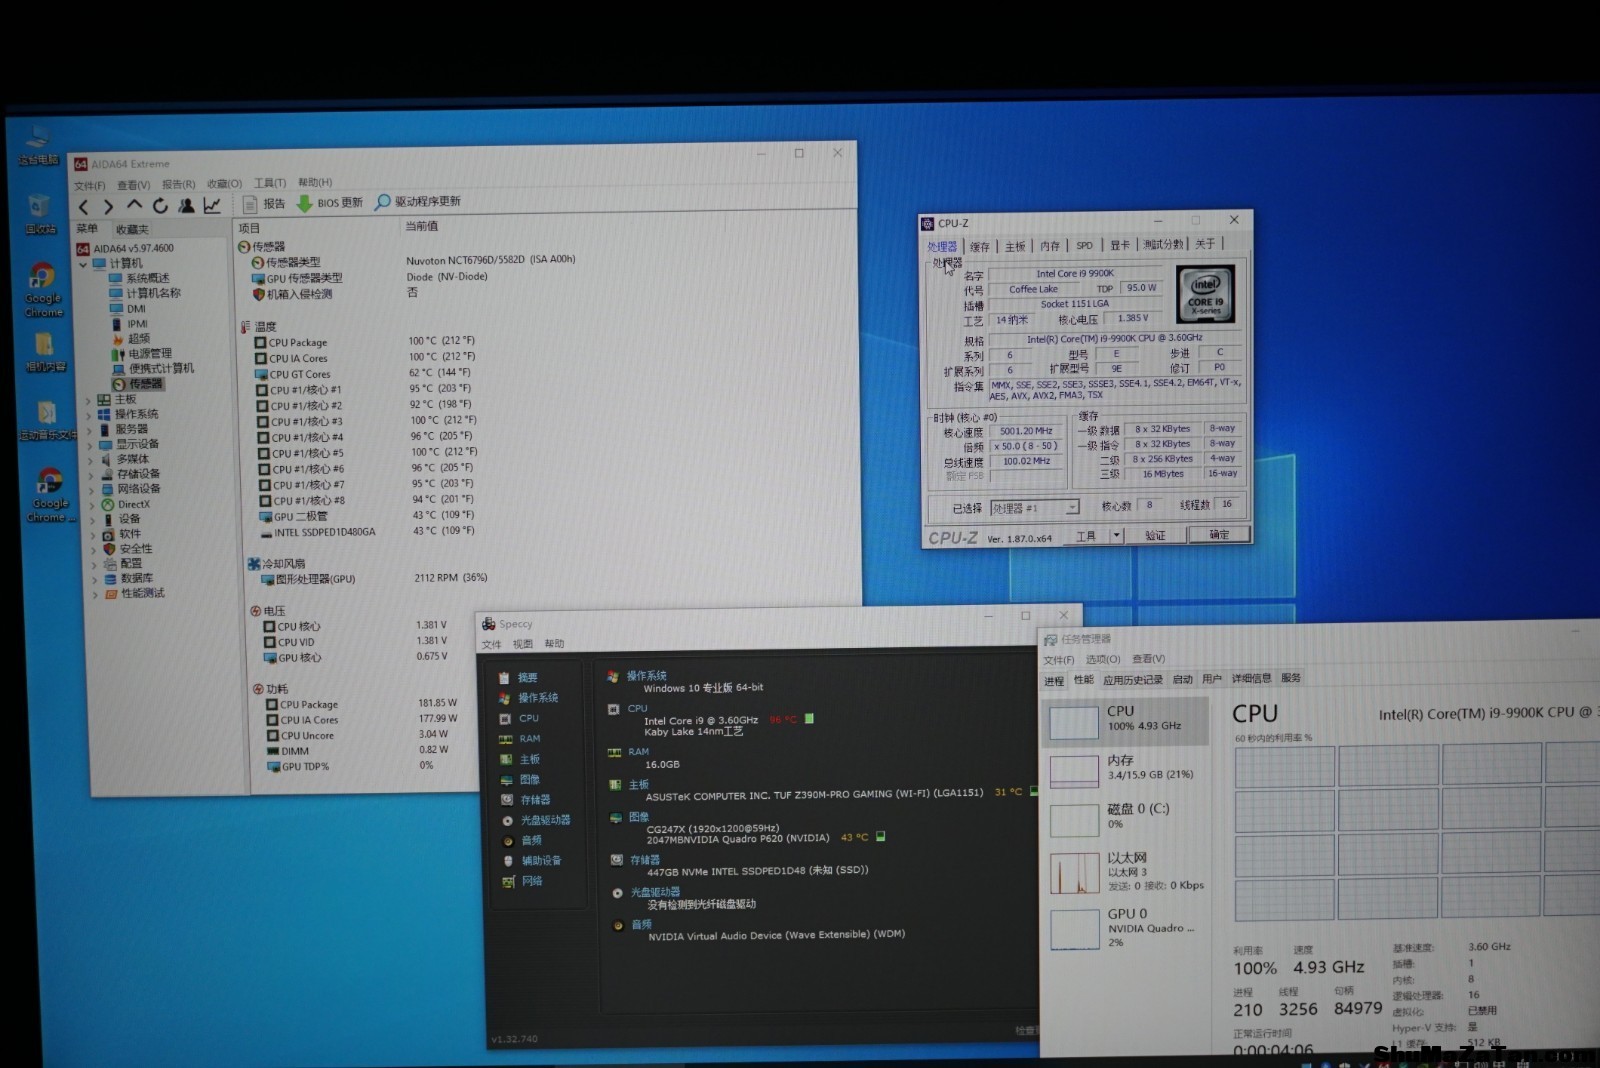This screenshot has height=1068, width=1600.
Task: Click the 验证 button in CPU-Z
Action: point(1155,536)
